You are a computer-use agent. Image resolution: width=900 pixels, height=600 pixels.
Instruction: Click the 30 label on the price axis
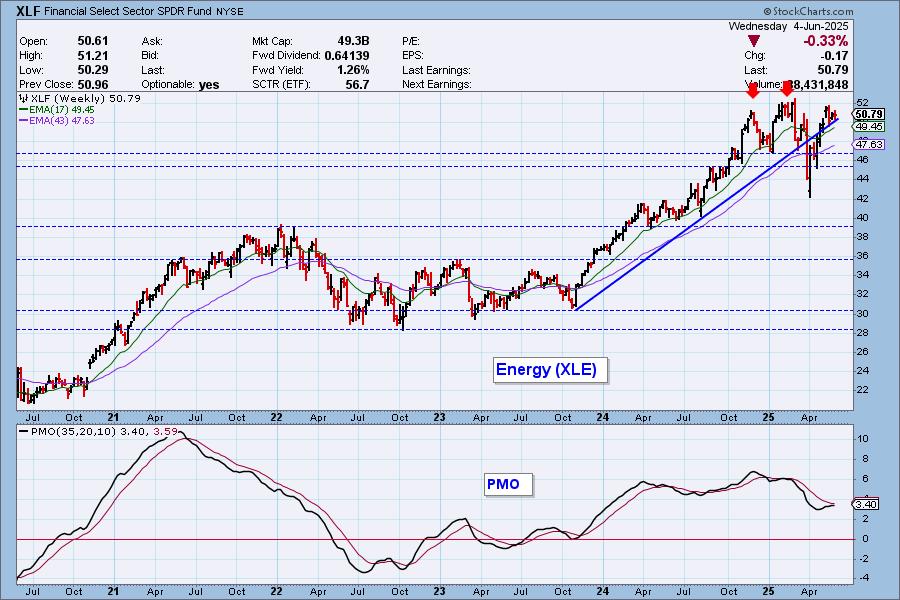click(x=862, y=313)
